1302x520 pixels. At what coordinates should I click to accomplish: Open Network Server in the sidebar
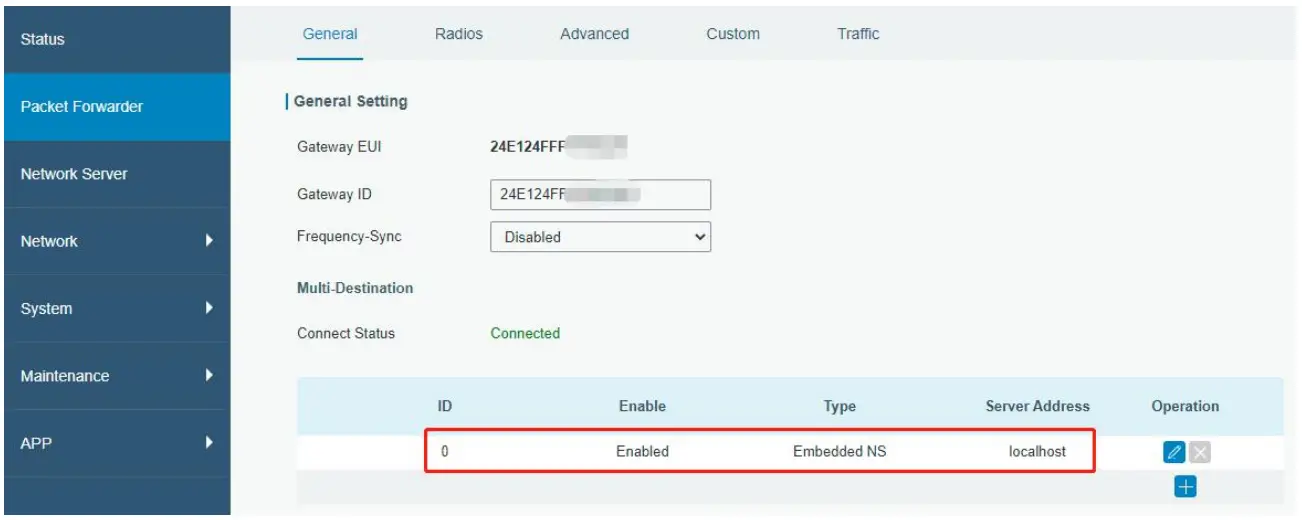(x=116, y=174)
